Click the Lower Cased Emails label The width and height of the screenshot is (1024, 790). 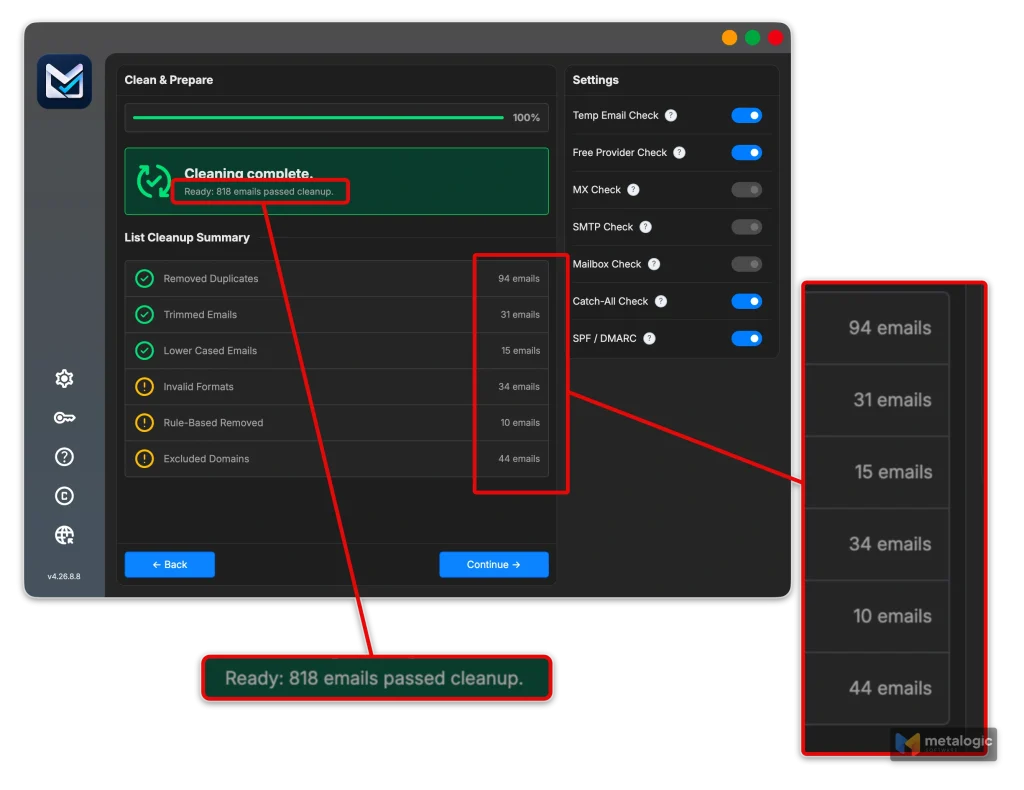pyautogui.click(x=210, y=351)
